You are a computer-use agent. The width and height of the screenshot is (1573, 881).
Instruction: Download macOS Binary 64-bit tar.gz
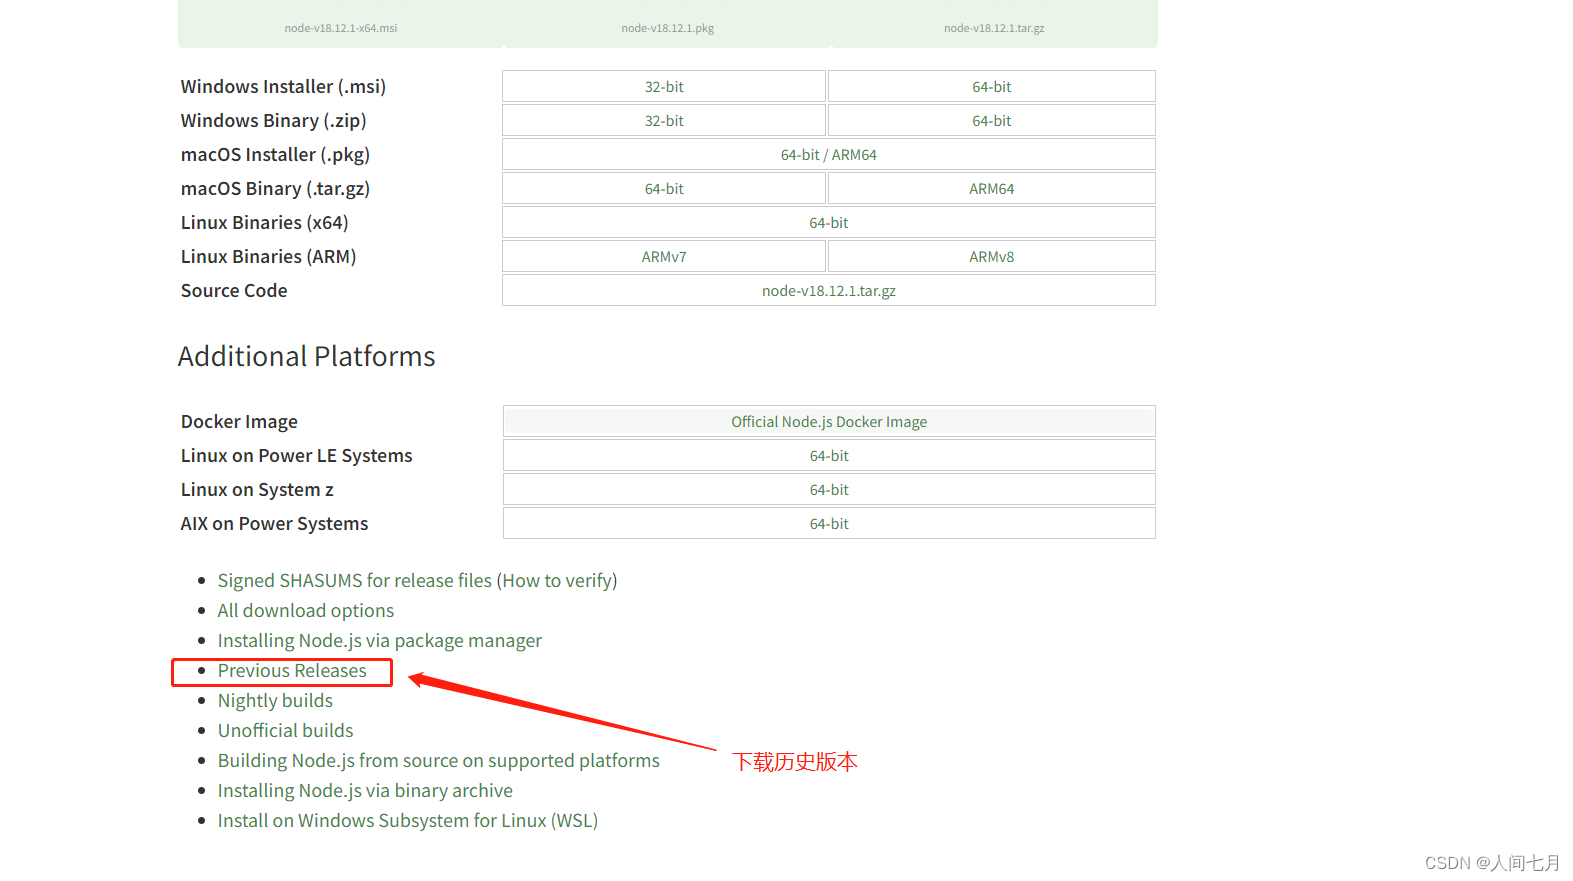tap(664, 189)
